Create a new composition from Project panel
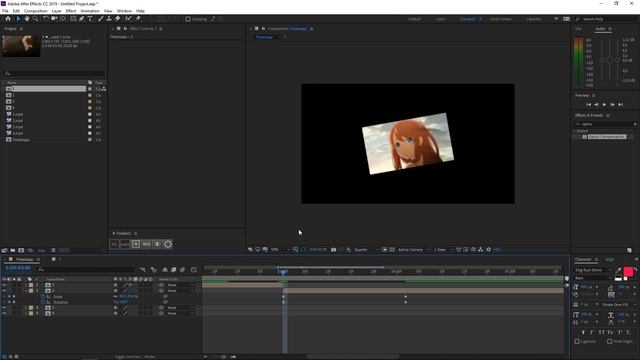 pyautogui.click(x=21, y=250)
